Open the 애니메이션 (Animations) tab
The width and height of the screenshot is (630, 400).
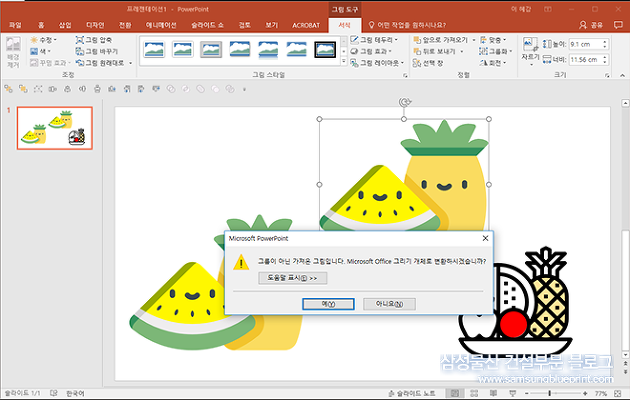(161, 25)
